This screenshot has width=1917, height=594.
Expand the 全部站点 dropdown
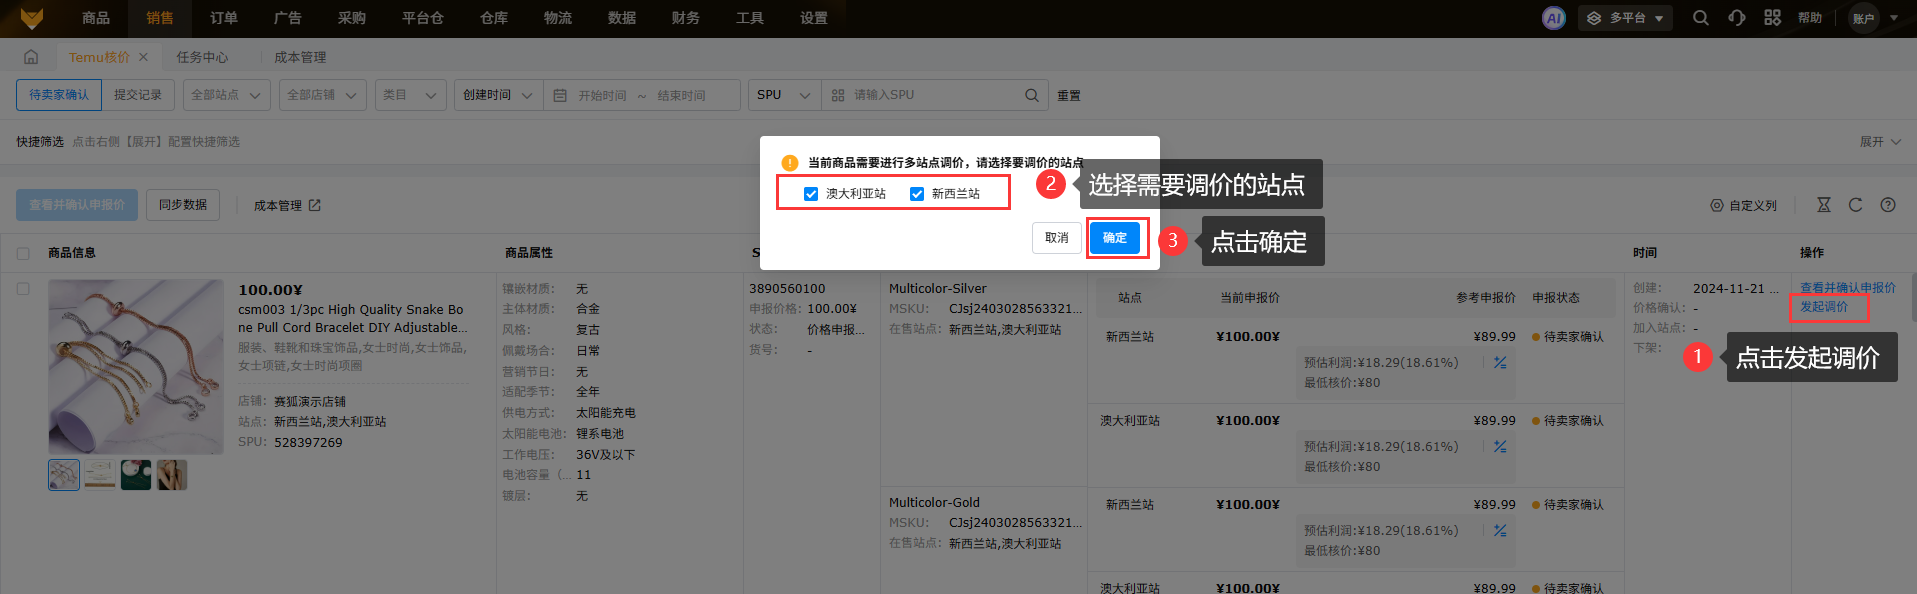[x=225, y=95]
